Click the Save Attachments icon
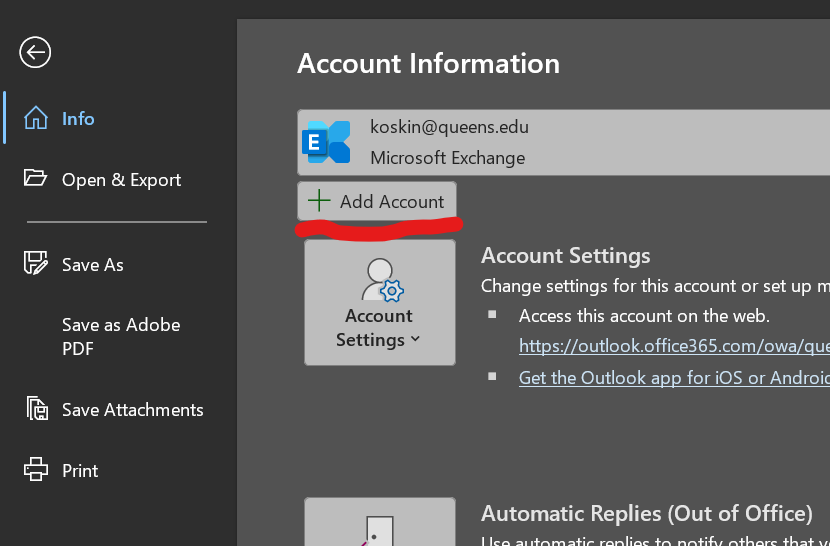830x546 pixels. click(x=38, y=408)
